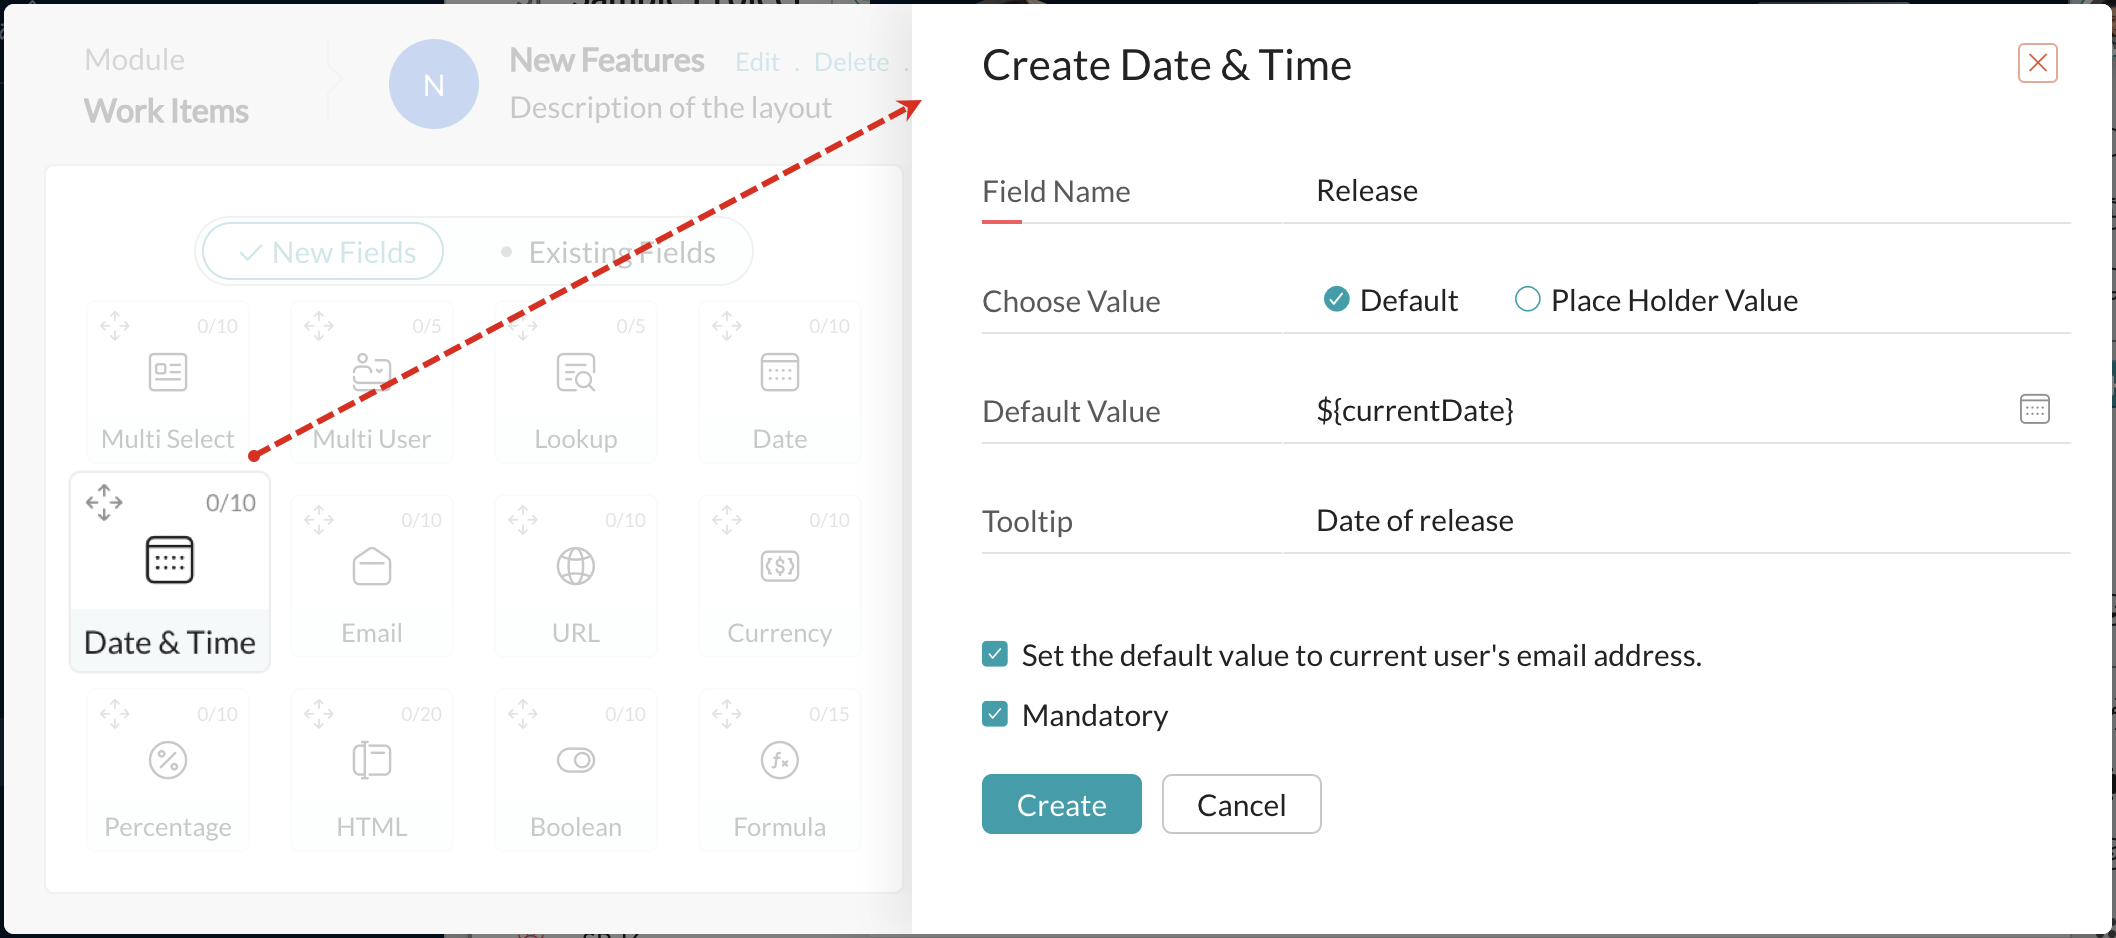This screenshot has width=2116, height=938.
Task: Click the Boolean card label
Action: [576, 827]
